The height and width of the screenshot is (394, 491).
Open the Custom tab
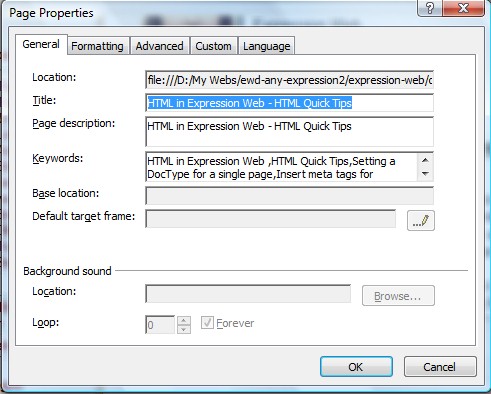pos(213,46)
